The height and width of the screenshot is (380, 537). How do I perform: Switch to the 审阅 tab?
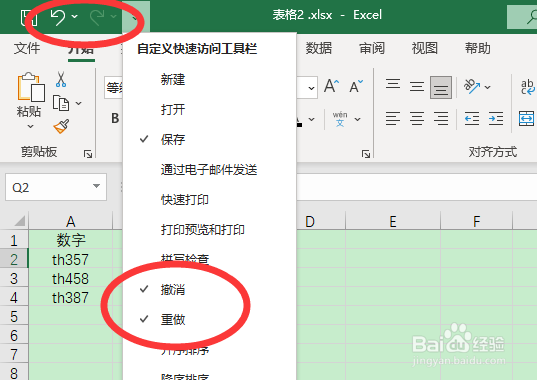pos(372,48)
